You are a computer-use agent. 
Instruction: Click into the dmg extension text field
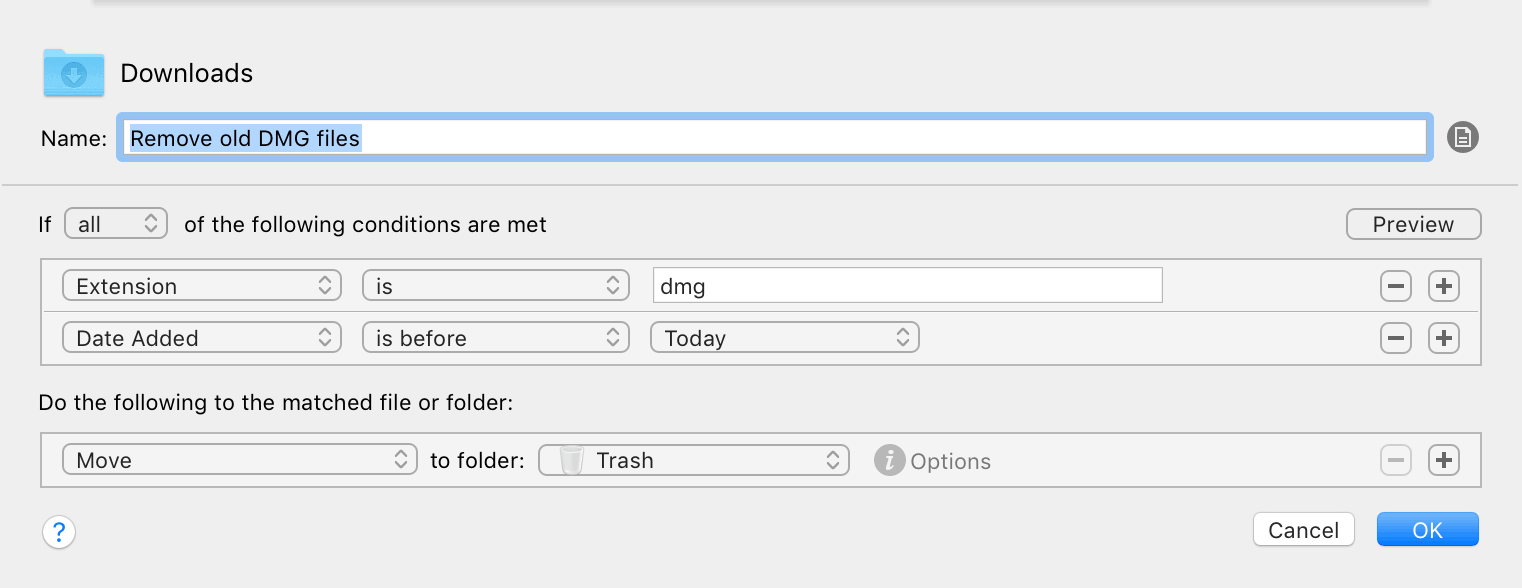tap(907, 285)
